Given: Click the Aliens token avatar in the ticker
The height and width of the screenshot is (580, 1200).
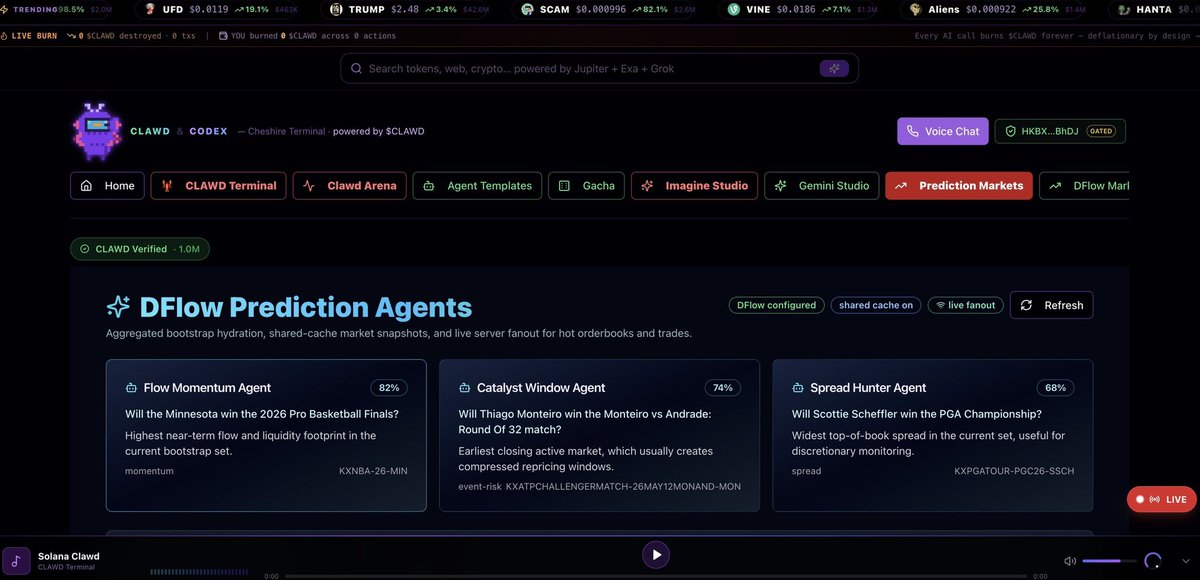Looking at the screenshot, I should [x=915, y=9].
